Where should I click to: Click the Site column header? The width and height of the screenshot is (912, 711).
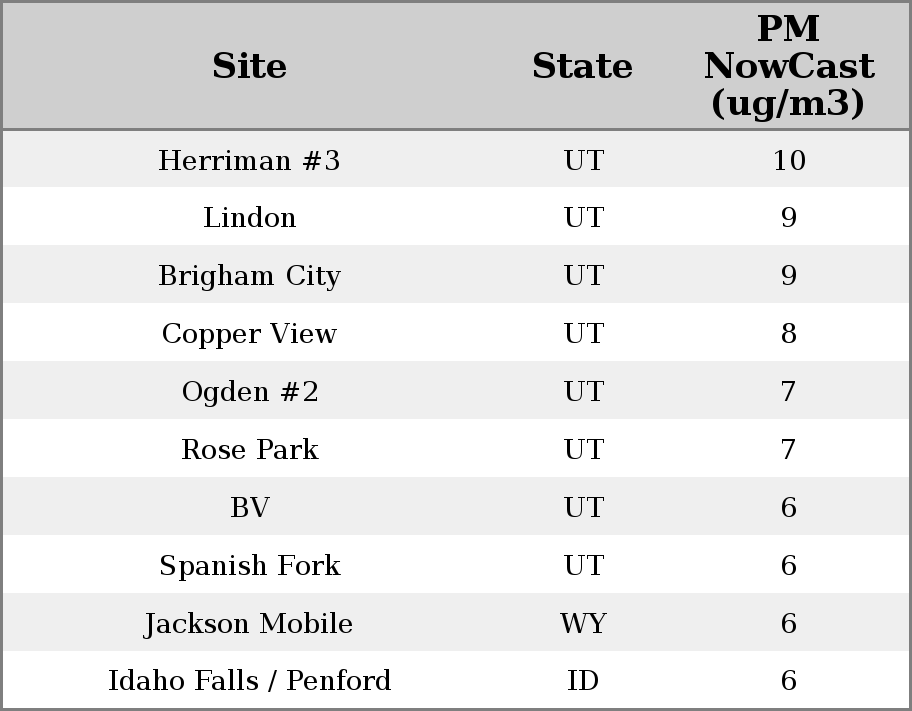point(249,67)
